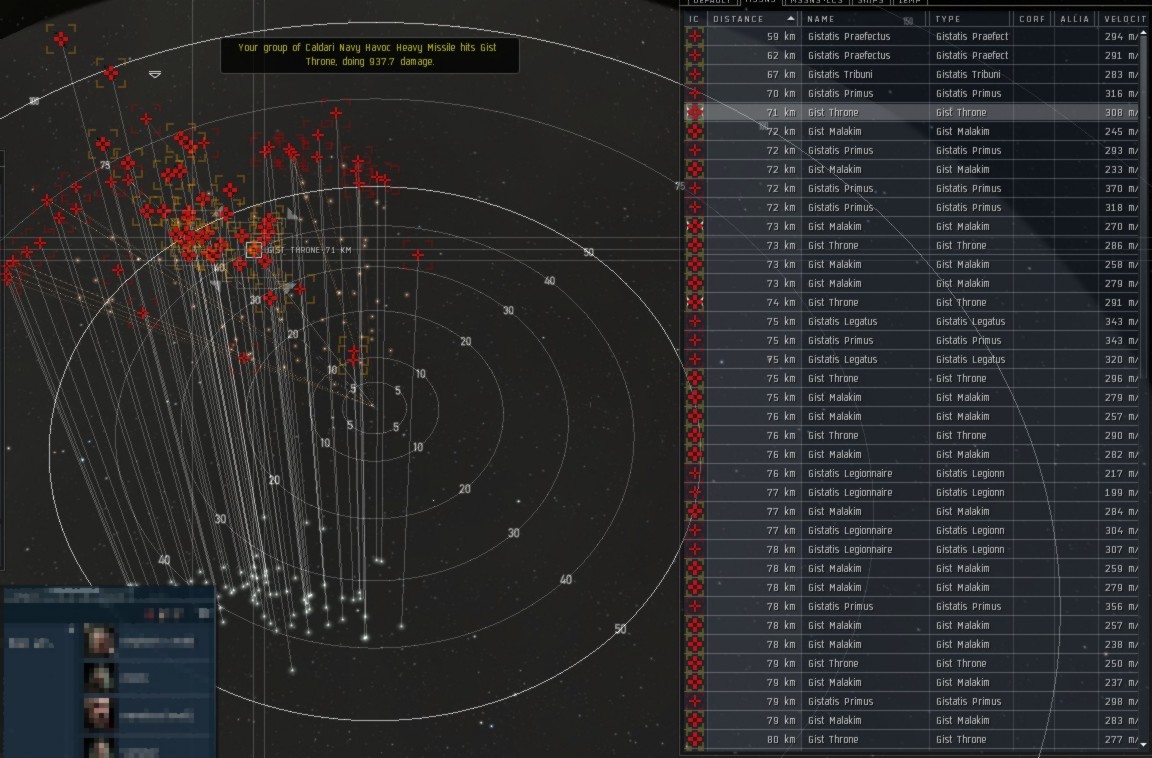Select icon of Gistatis Primus moving 370 m/s
This screenshot has height=758, width=1152.
[694, 188]
